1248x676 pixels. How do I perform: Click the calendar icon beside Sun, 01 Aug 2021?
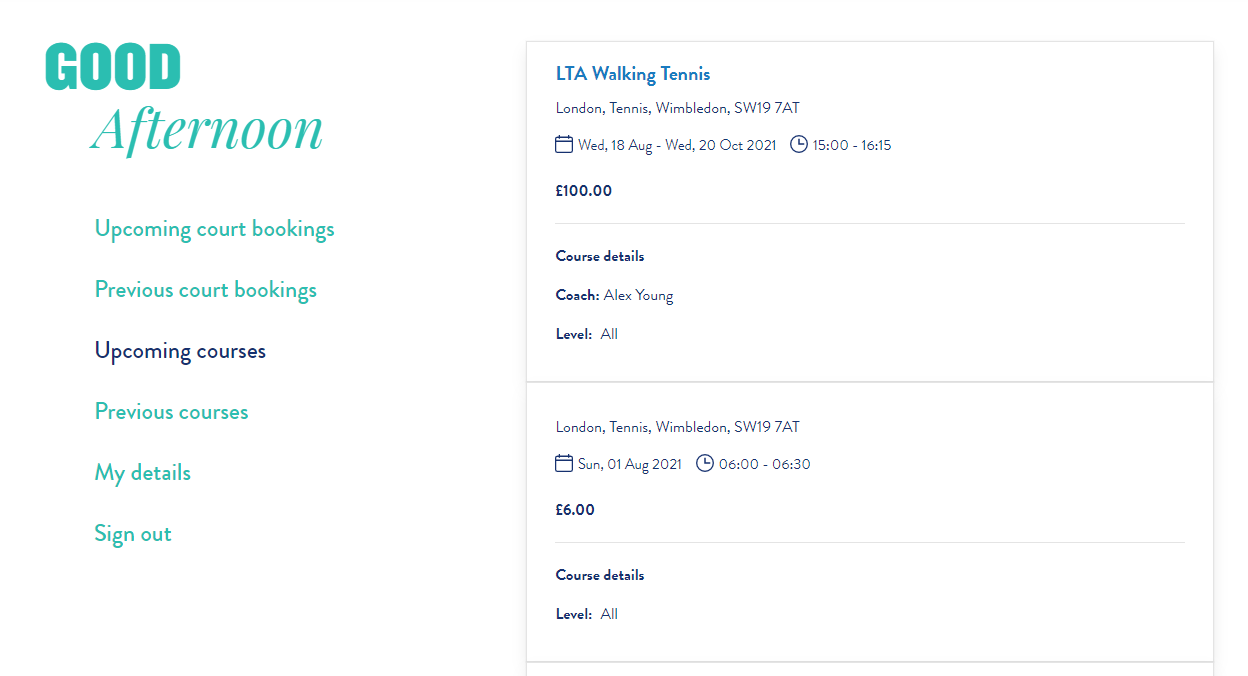click(x=564, y=464)
